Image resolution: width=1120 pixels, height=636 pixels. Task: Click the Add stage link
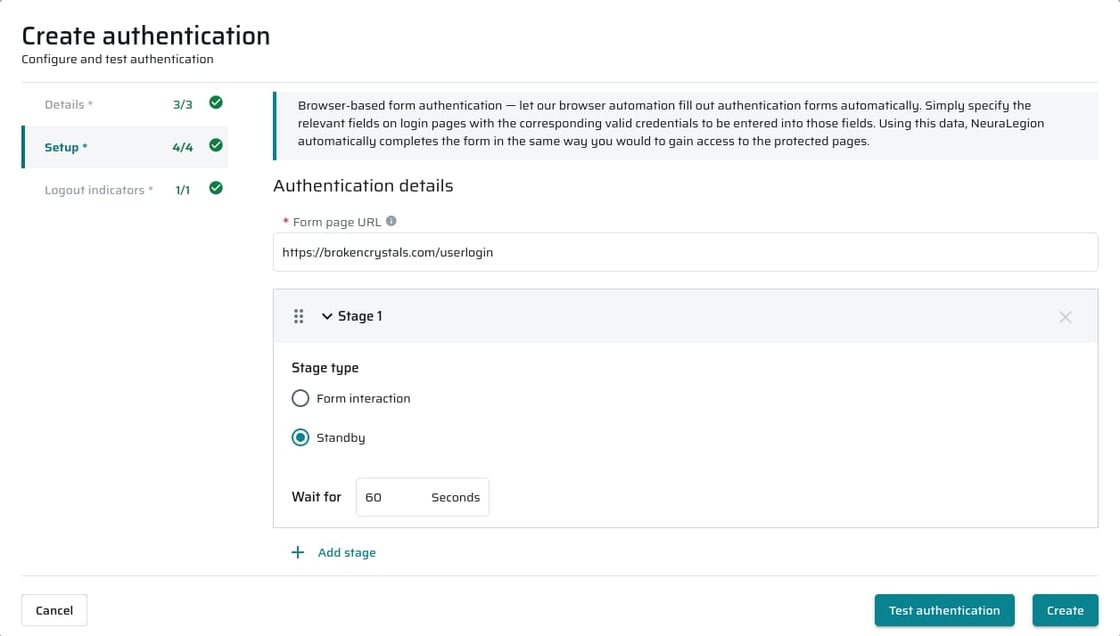[x=346, y=552]
